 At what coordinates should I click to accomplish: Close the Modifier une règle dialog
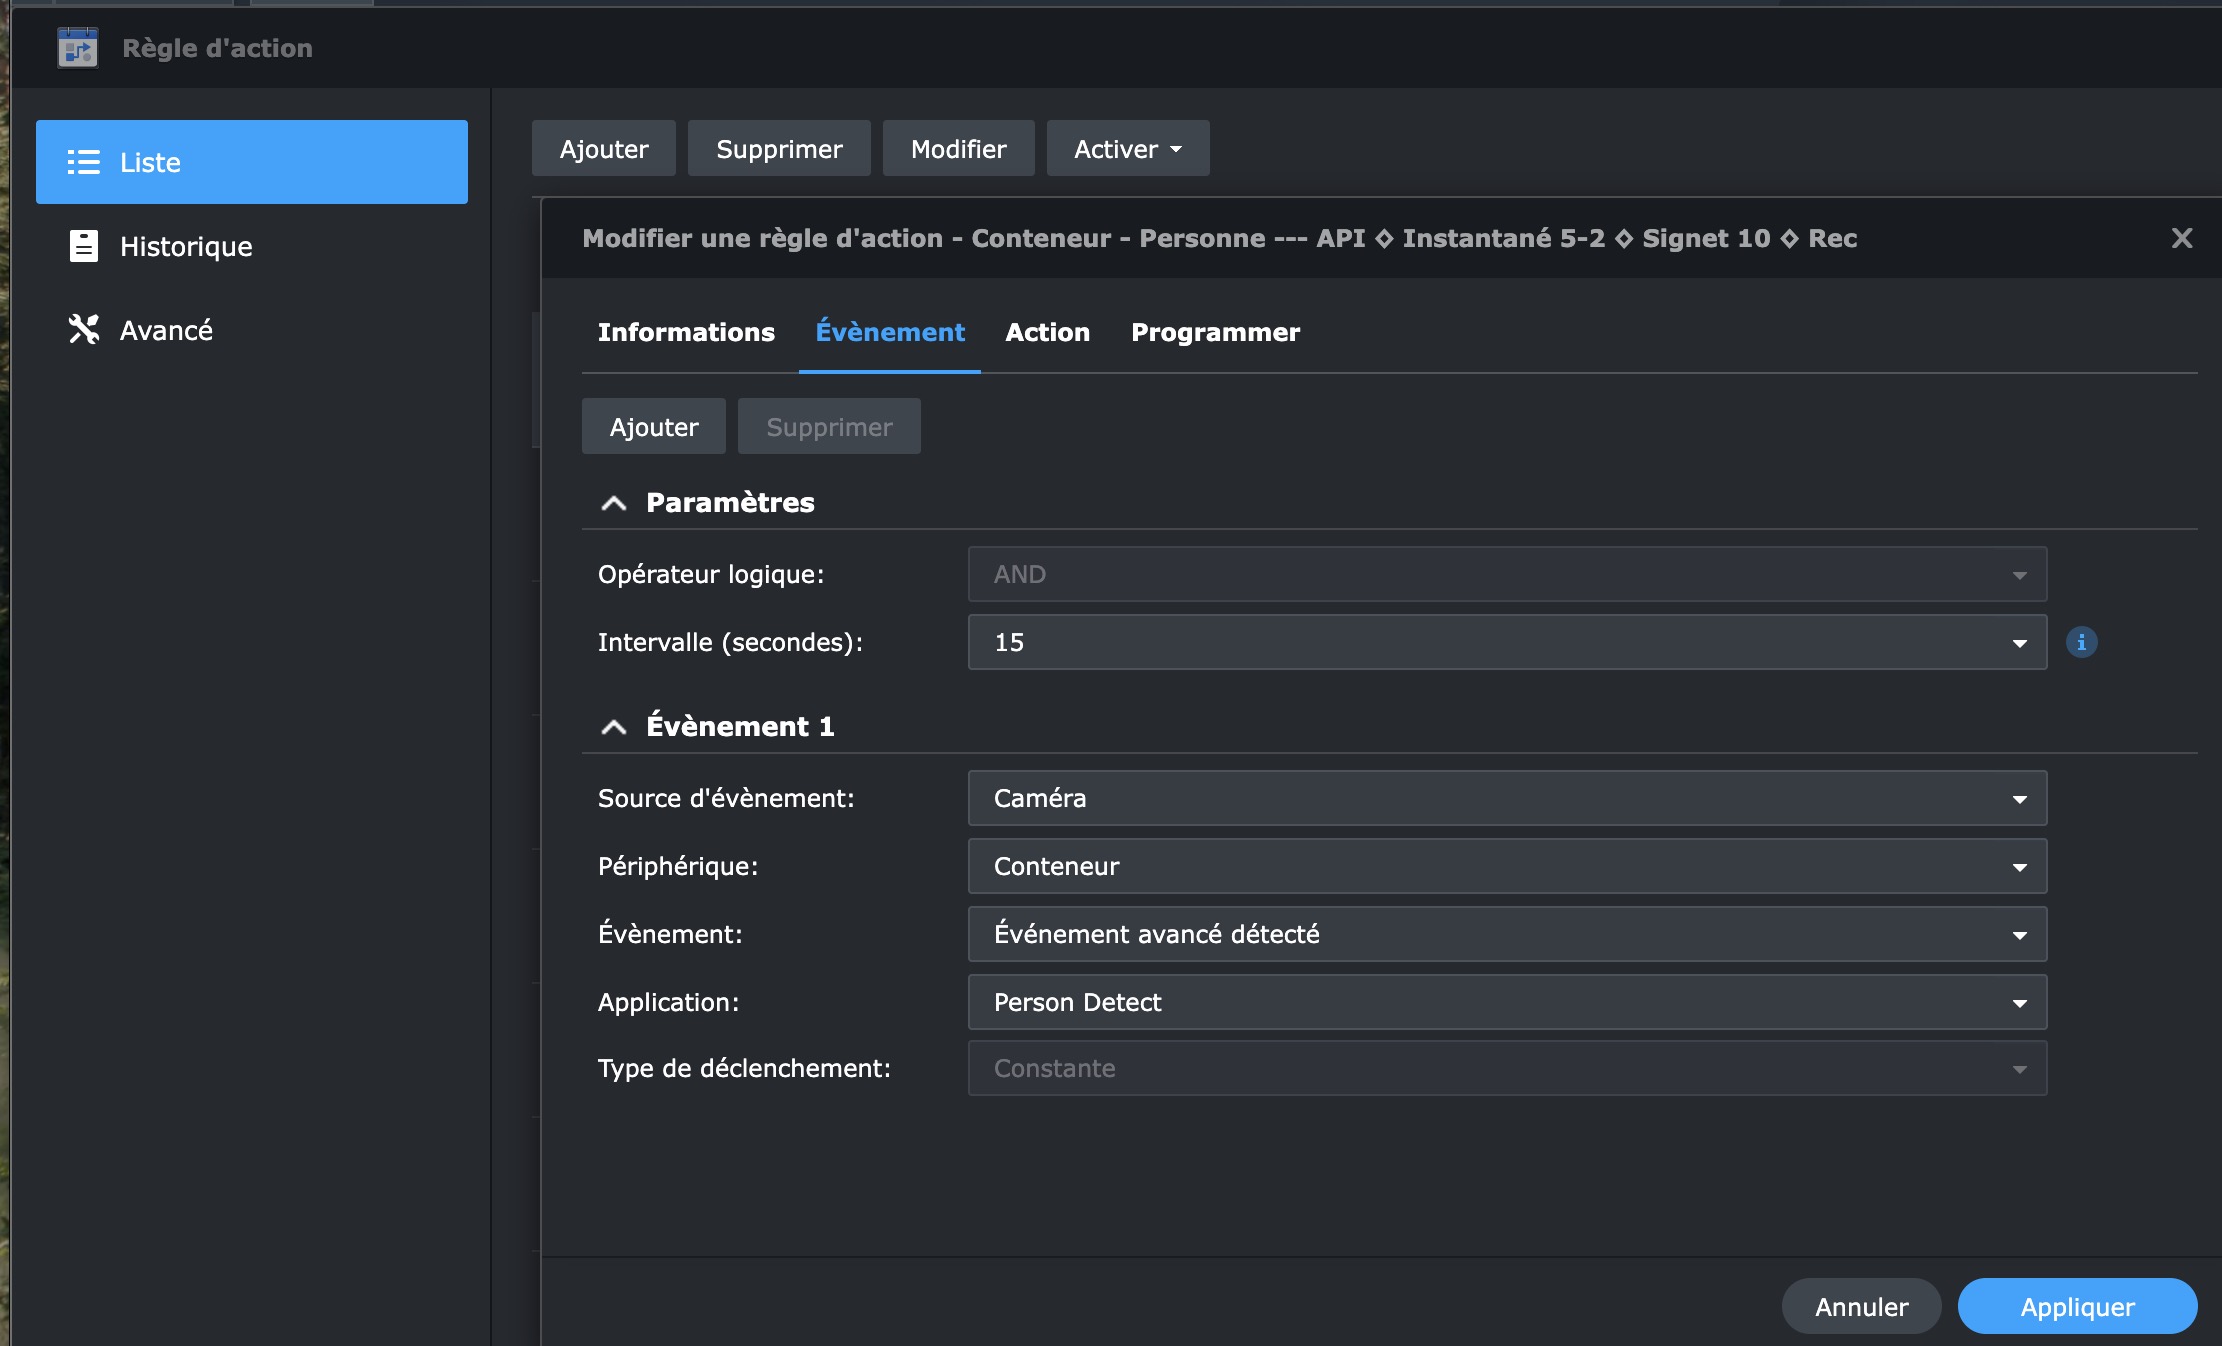tap(2181, 238)
